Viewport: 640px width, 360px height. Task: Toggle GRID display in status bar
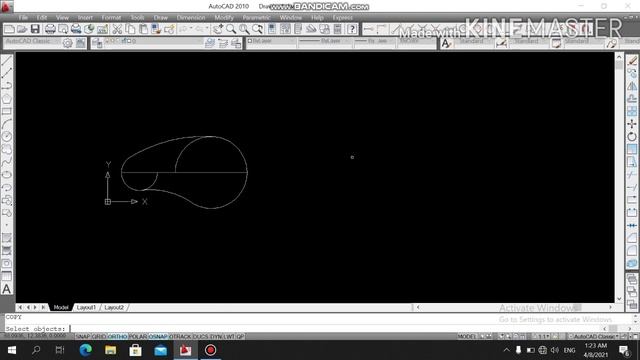99,337
